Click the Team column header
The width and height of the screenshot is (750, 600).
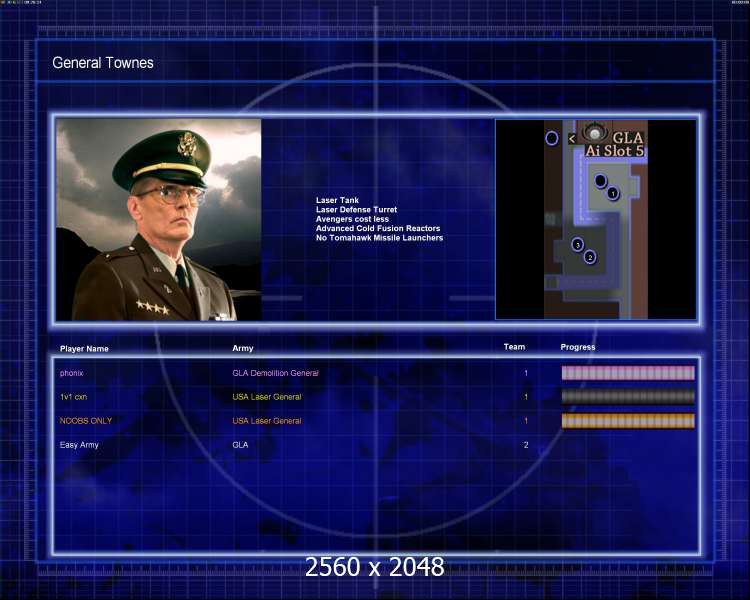pyautogui.click(x=514, y=347)
